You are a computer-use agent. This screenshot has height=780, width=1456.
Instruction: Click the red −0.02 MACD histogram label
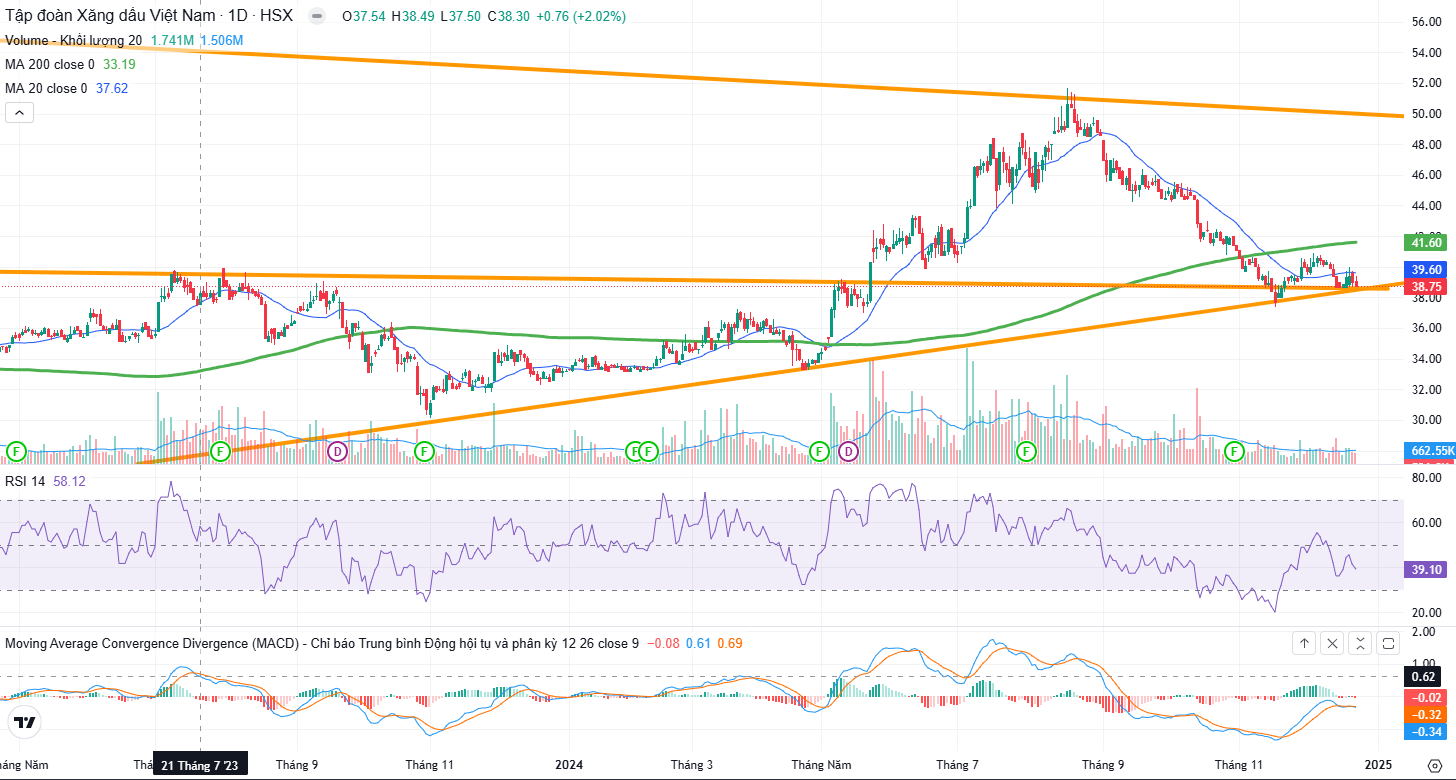pos(1427,697)
